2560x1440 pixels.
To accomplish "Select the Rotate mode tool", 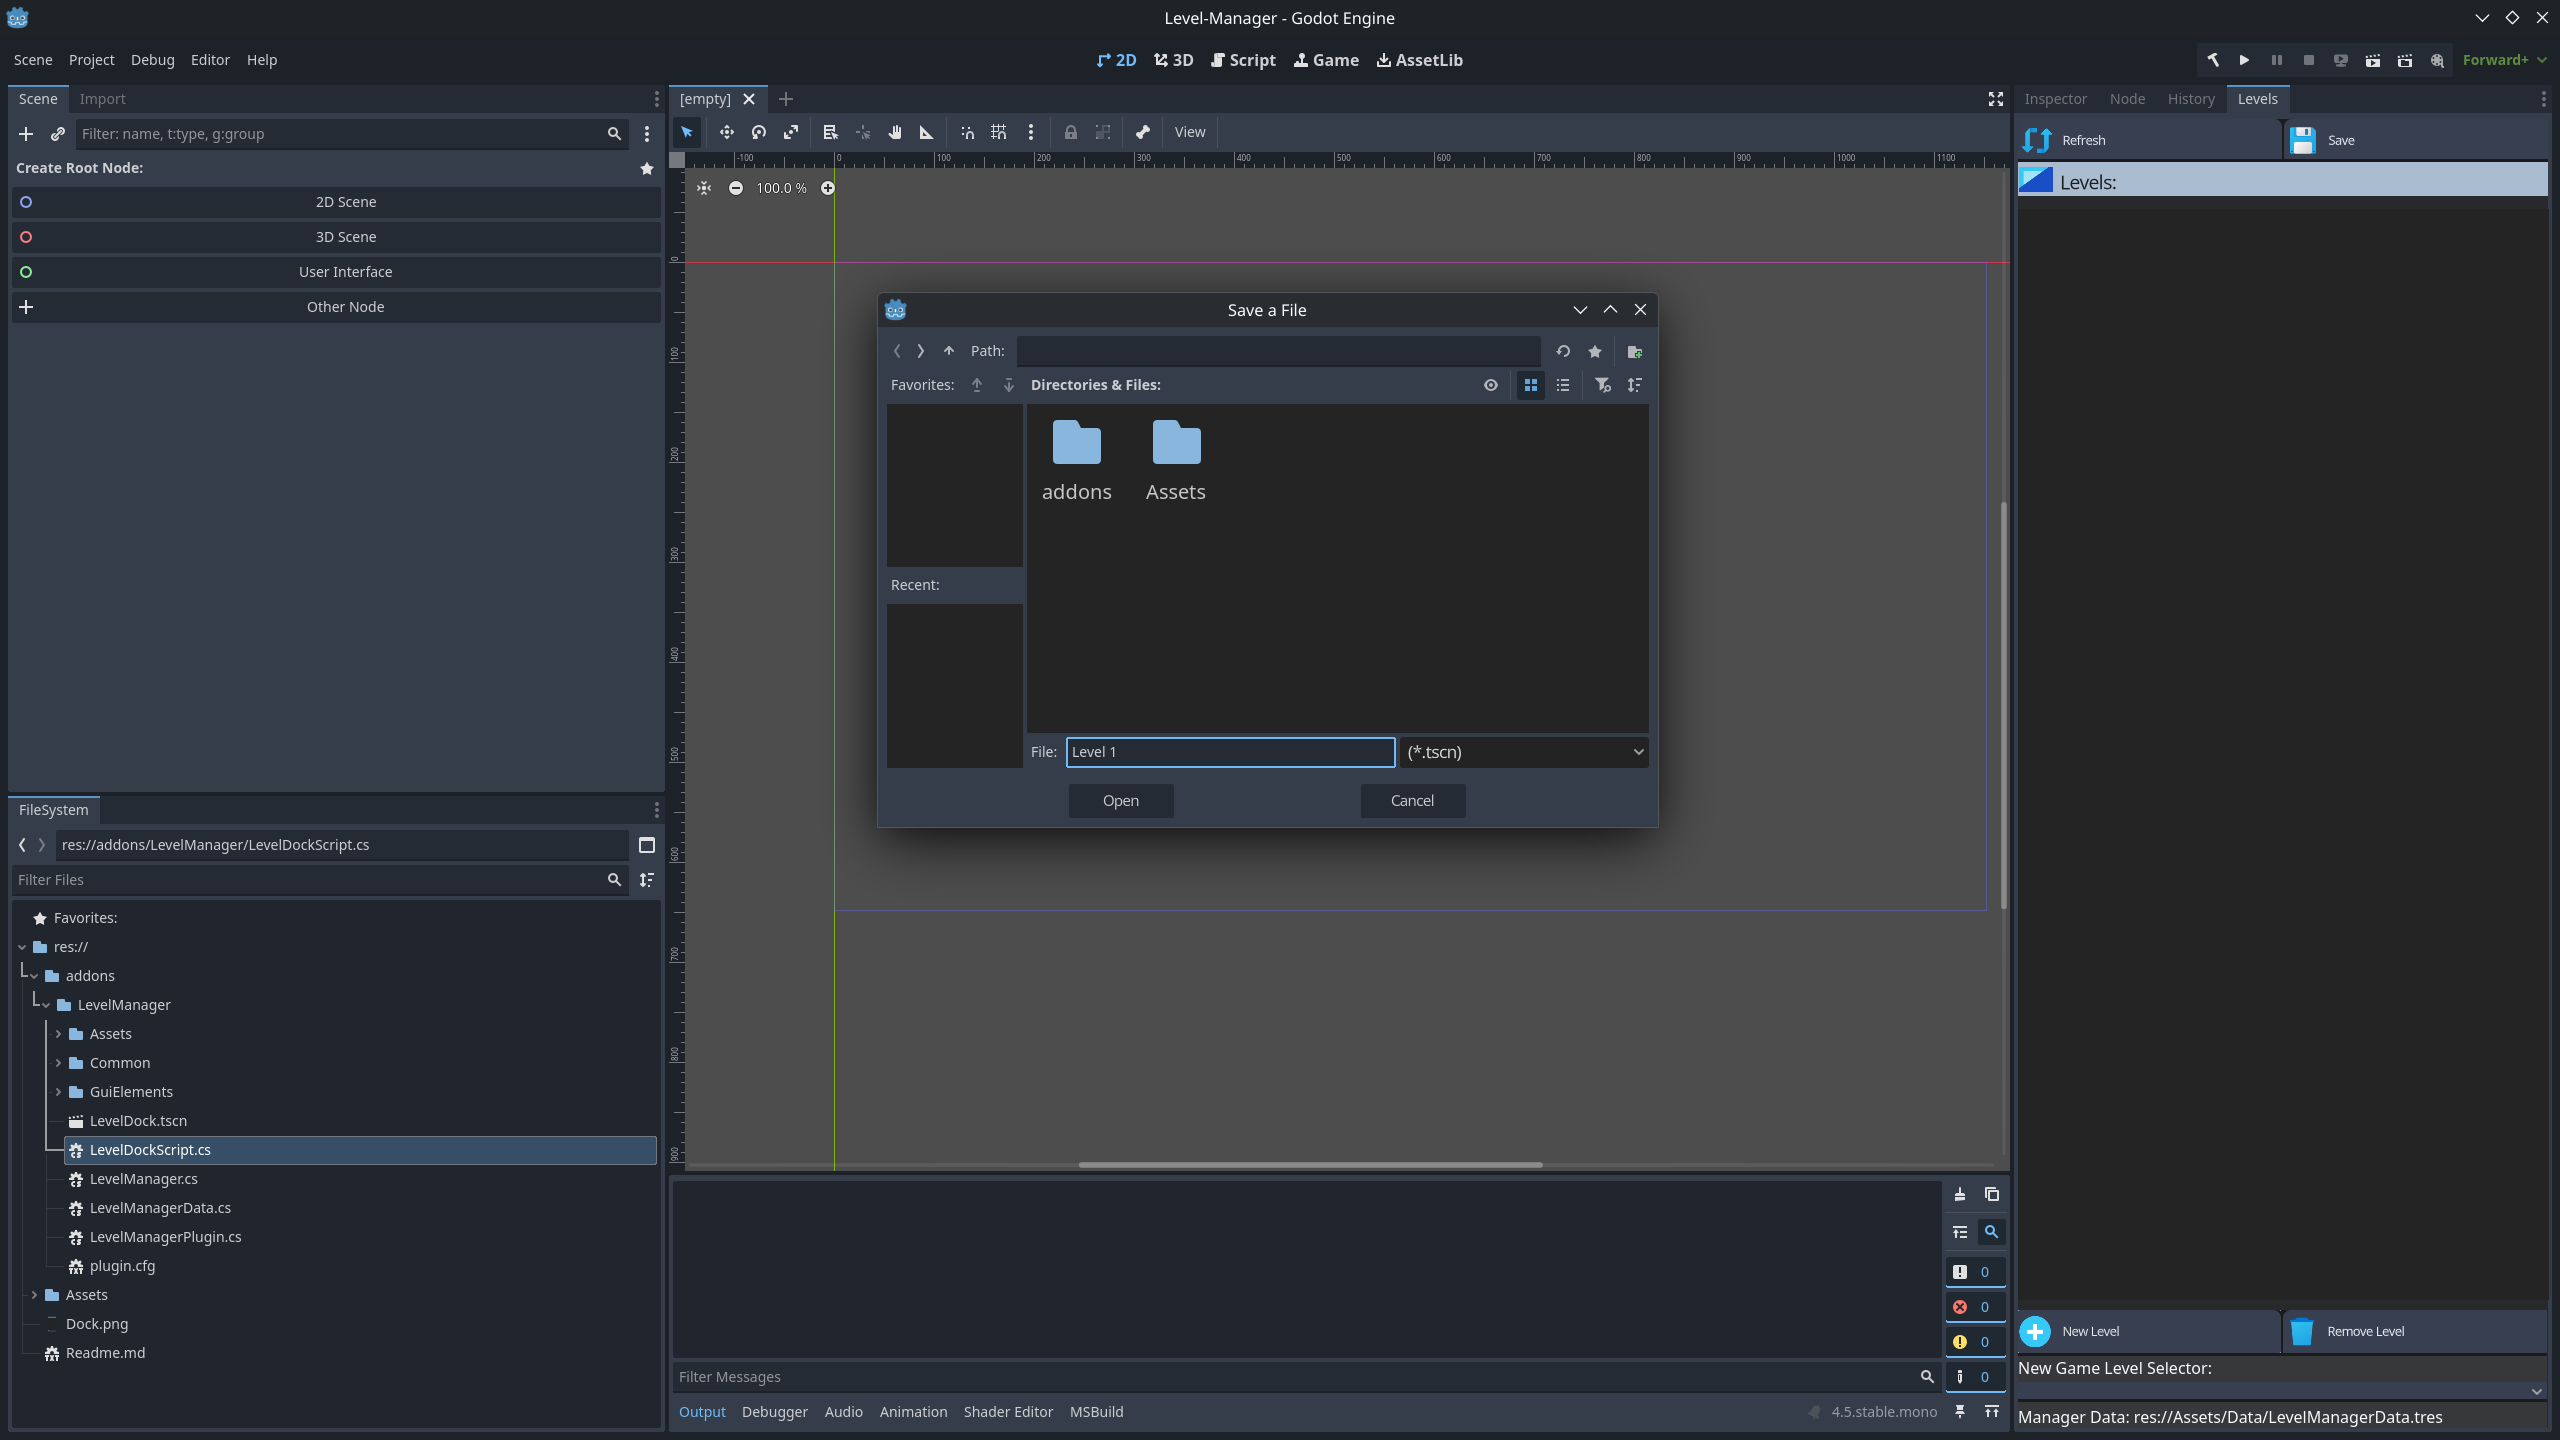I will click(759, 132).
